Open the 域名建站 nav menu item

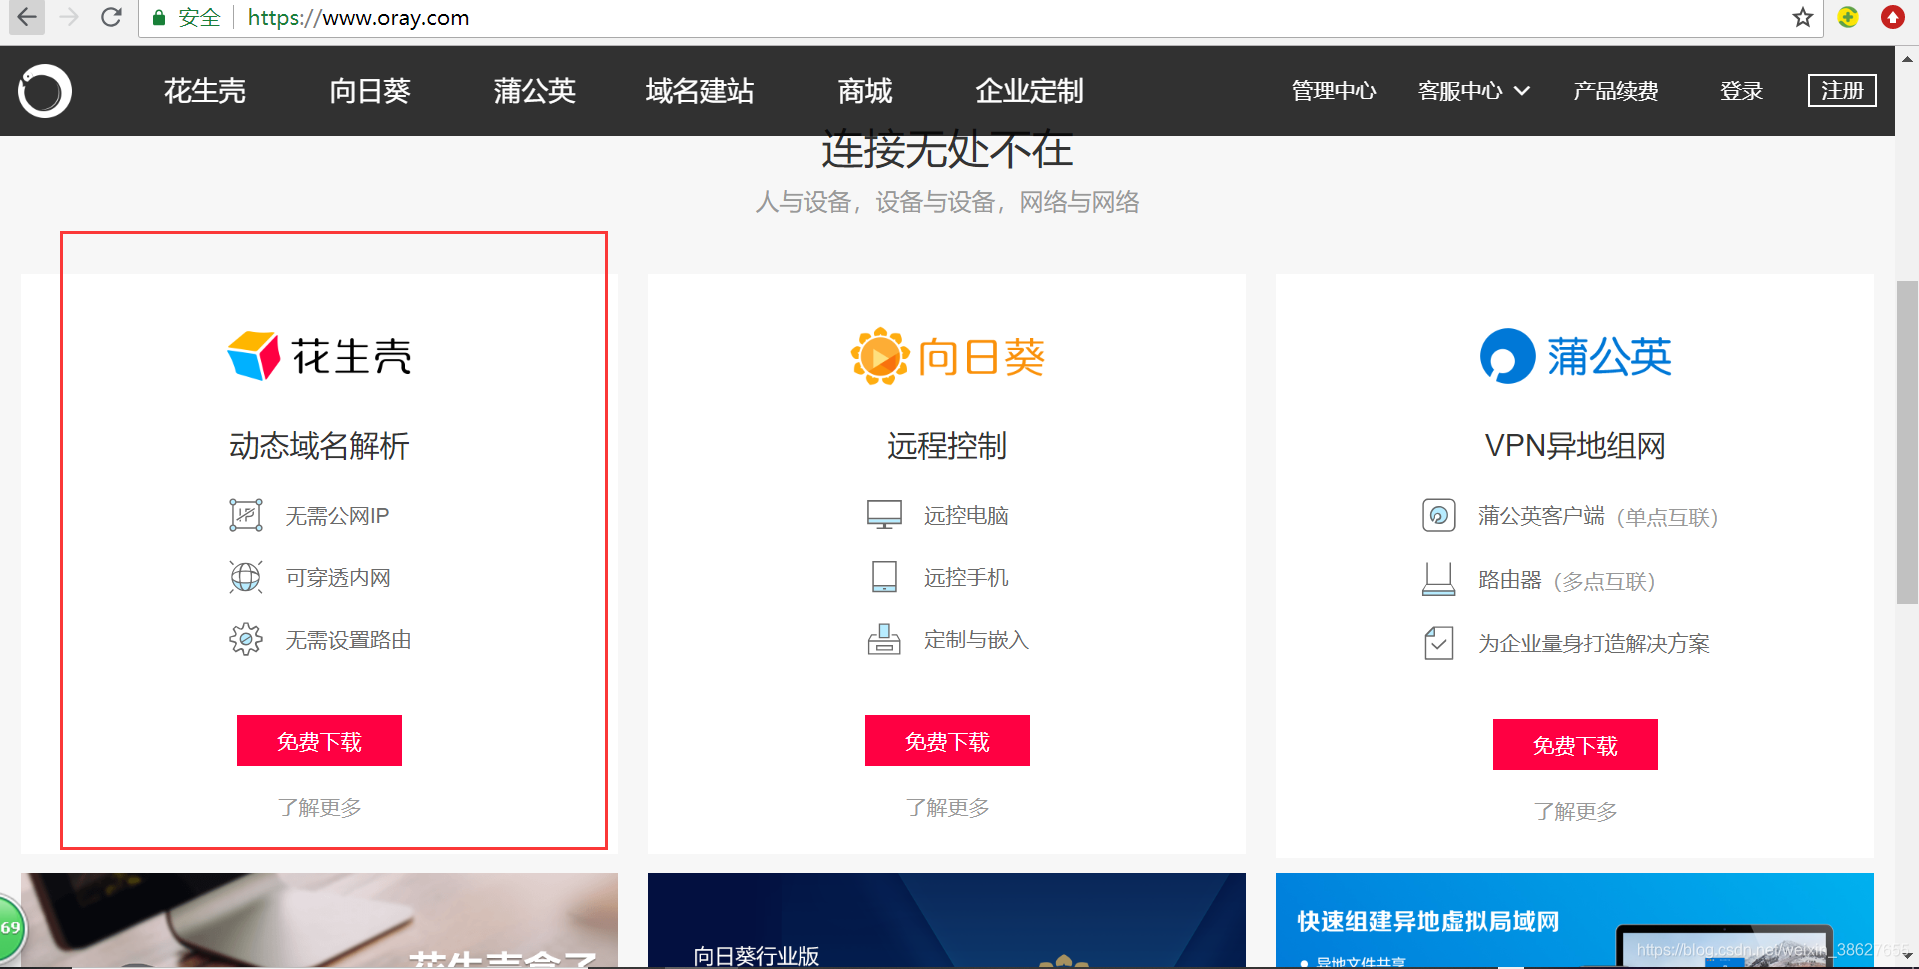[x=700, y=91]
